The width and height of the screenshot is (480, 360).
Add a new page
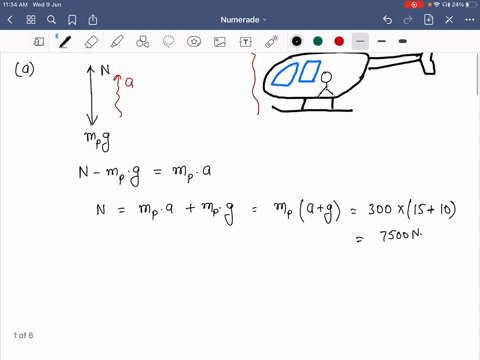(428, 20)
